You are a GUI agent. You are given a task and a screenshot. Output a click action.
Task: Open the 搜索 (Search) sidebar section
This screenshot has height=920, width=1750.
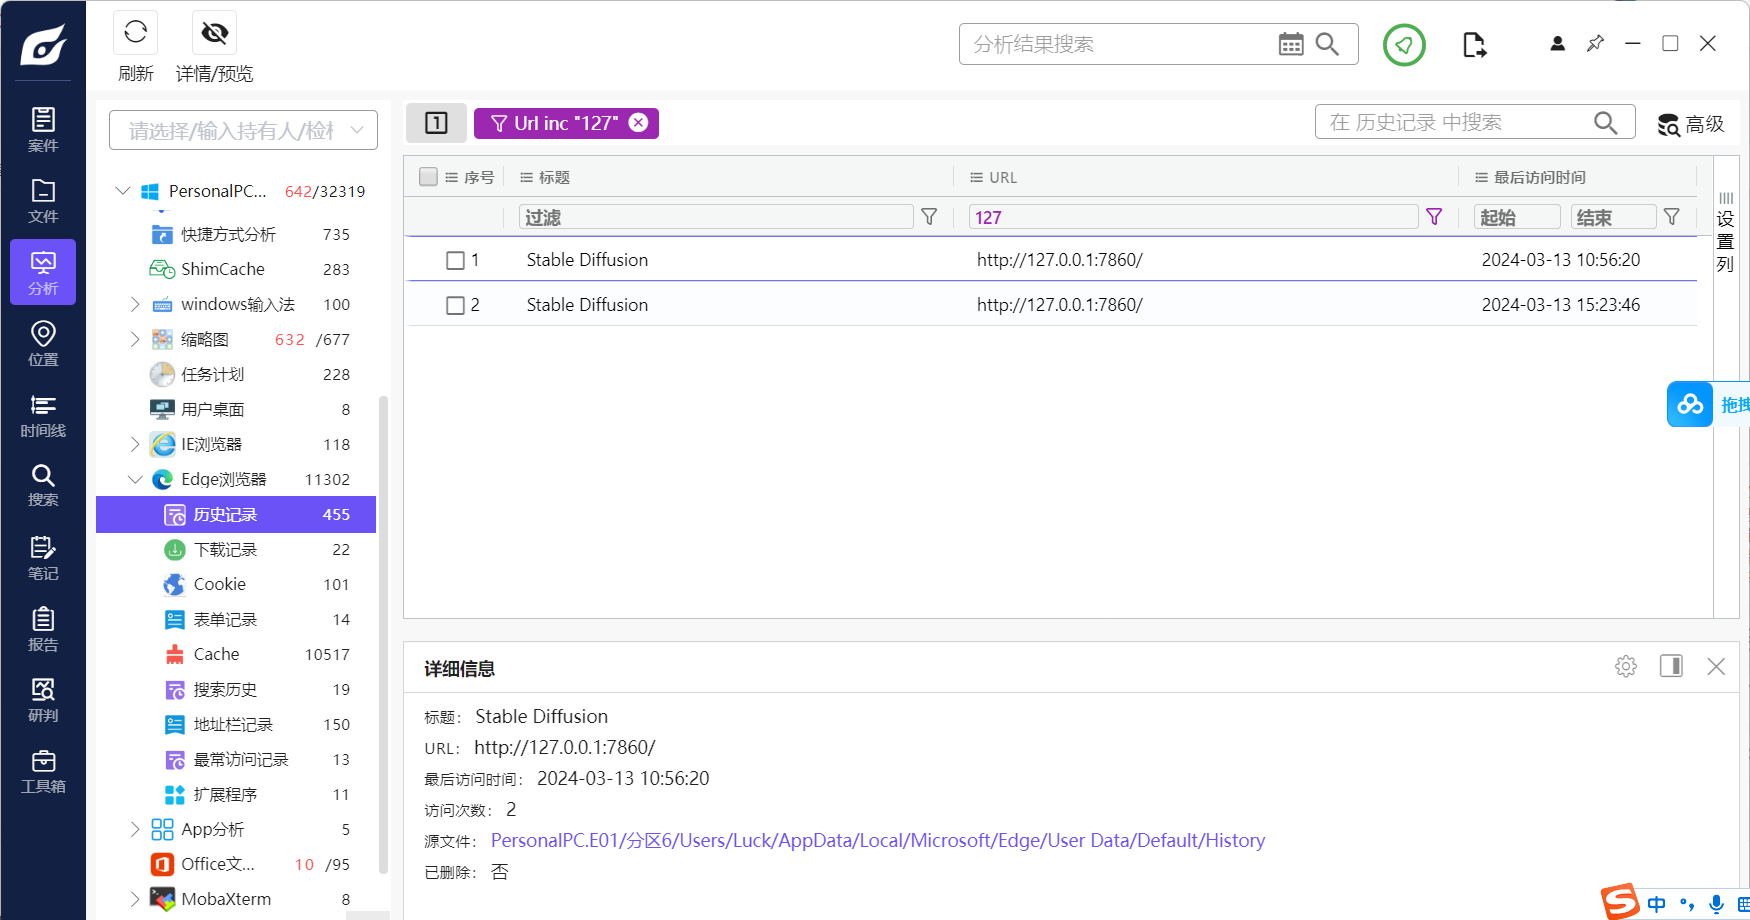tap(43, 485)
